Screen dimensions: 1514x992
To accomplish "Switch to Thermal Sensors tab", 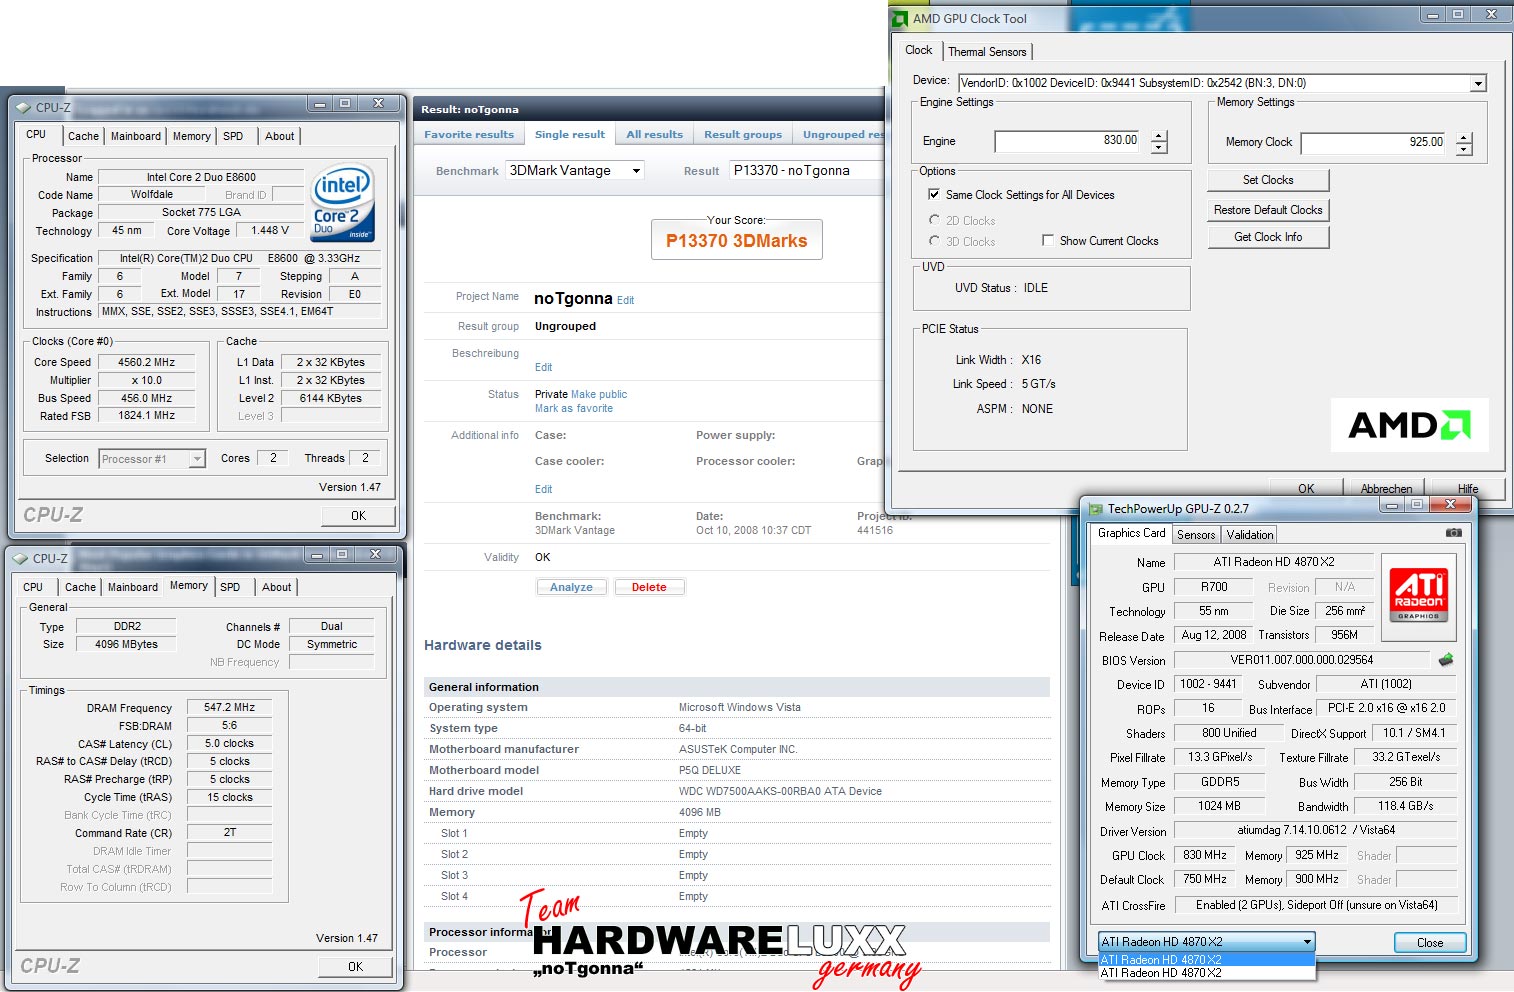I will point(987,51).
